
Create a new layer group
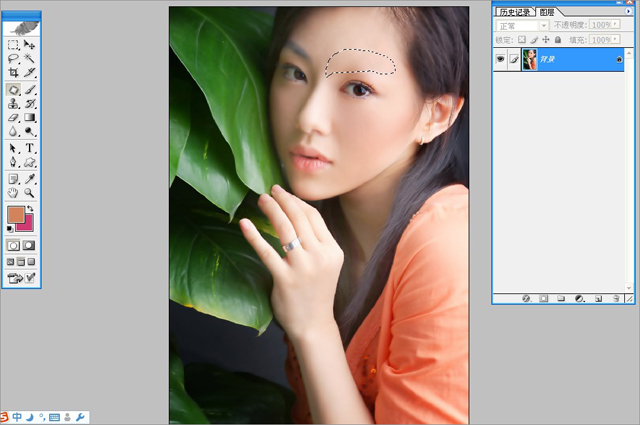click(x=561, y=298)
